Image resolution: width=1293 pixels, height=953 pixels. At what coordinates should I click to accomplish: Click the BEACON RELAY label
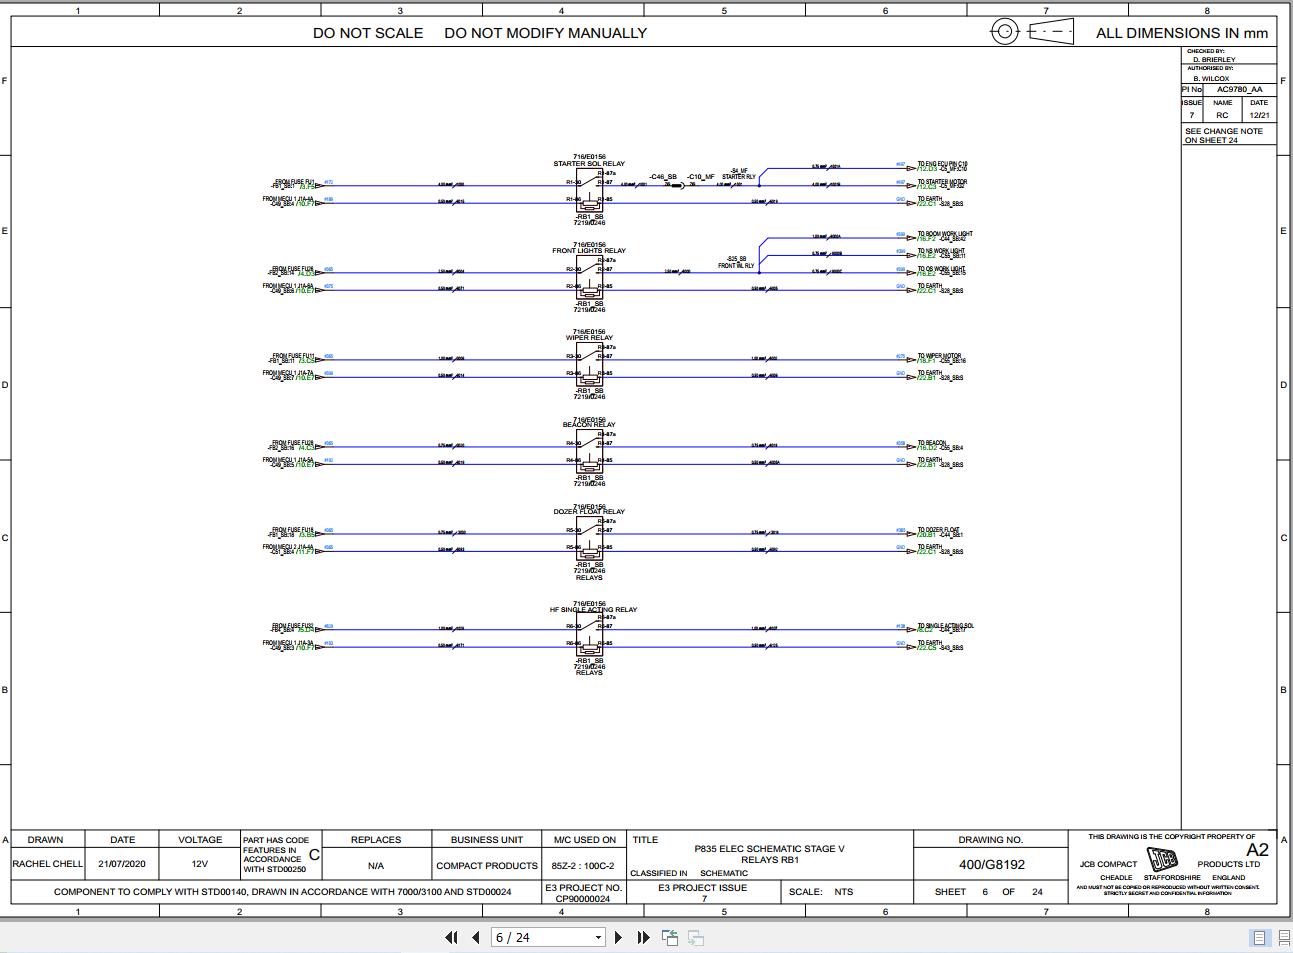[x=589, y=425]
